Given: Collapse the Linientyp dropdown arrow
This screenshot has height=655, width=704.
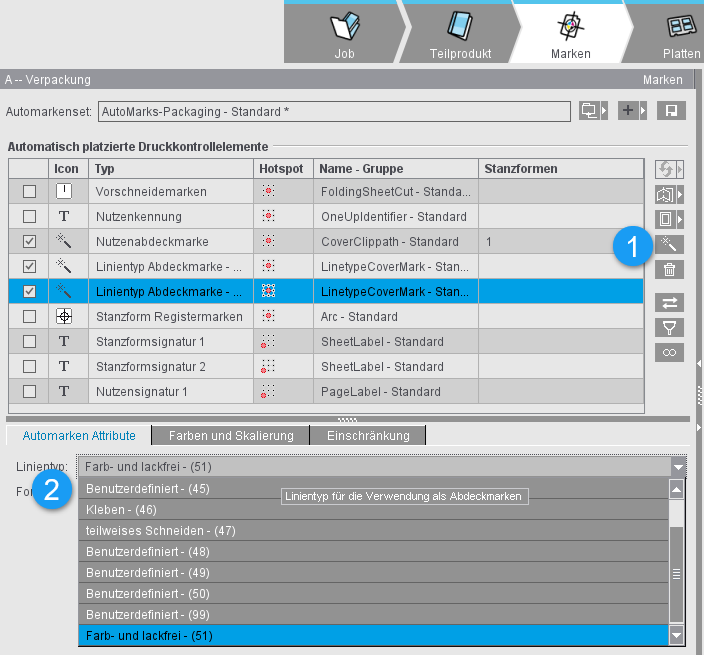Looking at the screenshot, I should [x=679, y=466].
